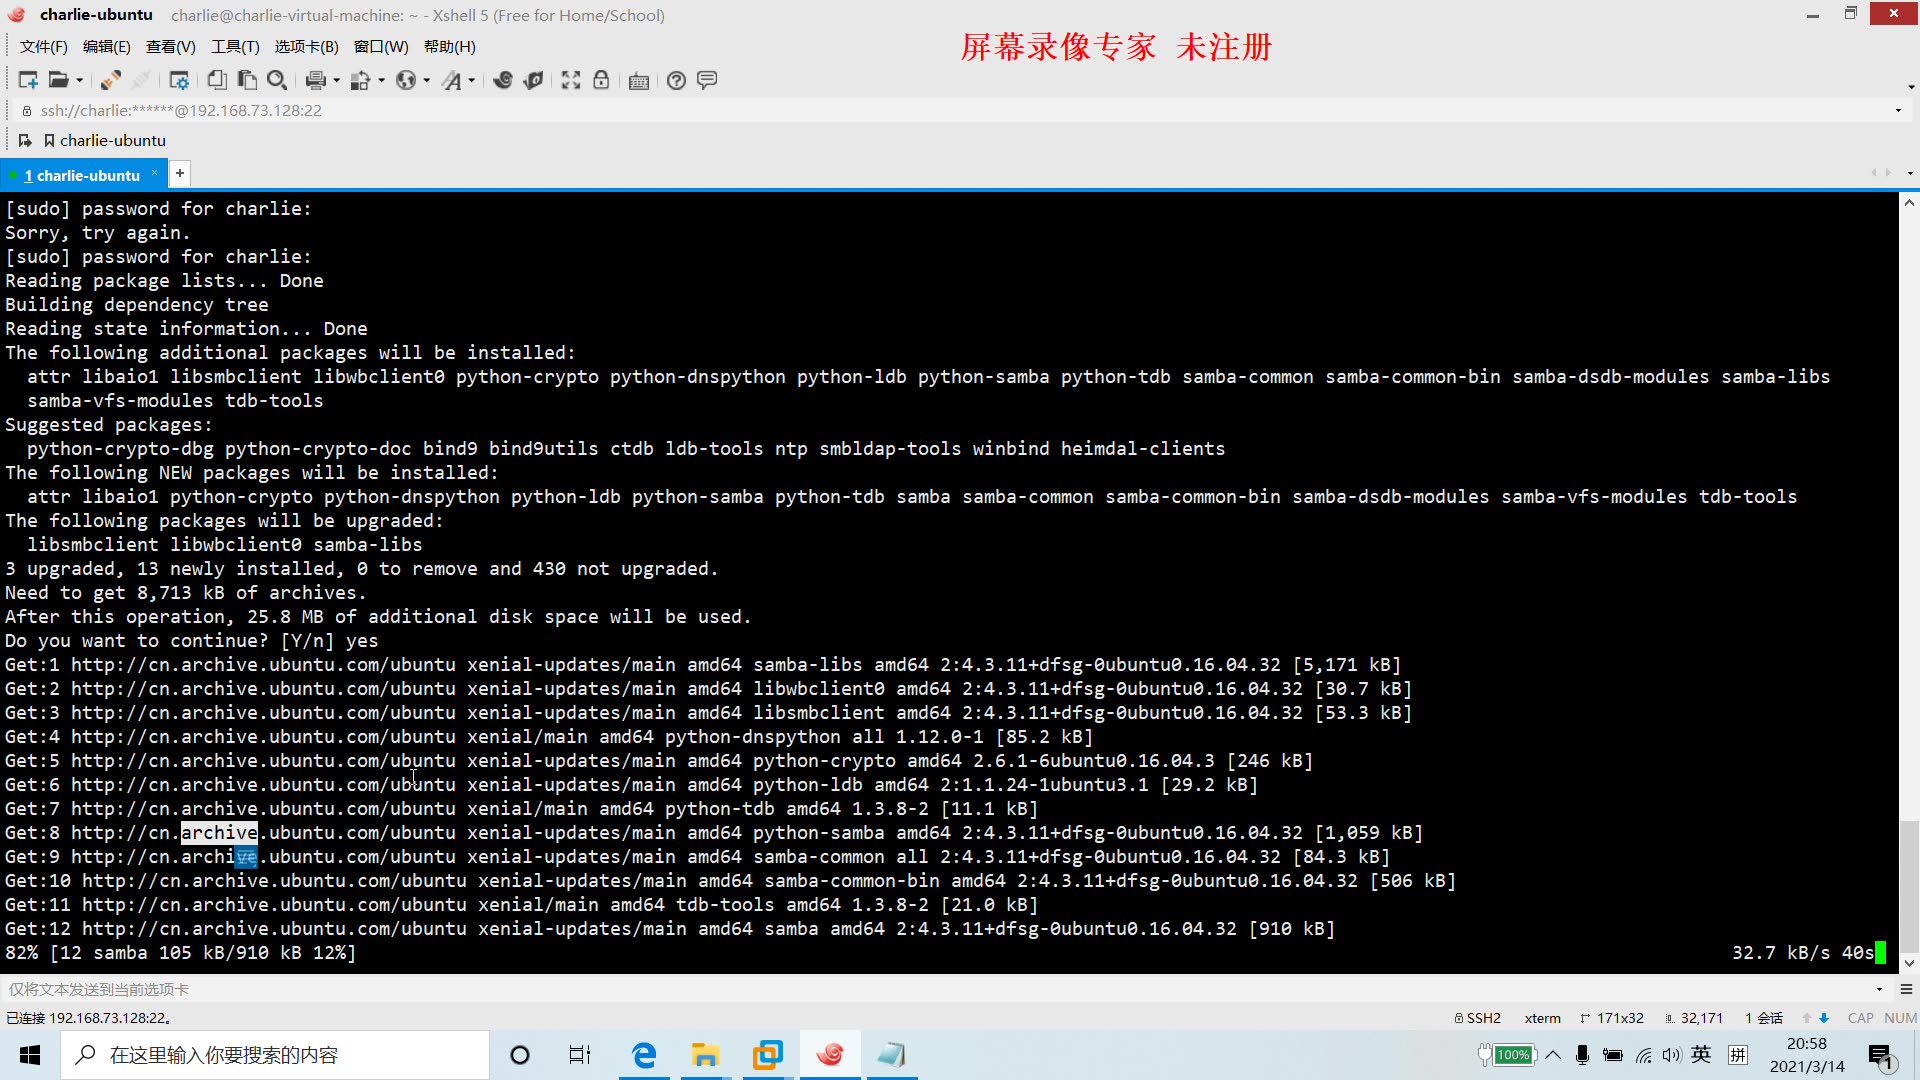Image resolution: width=1920 pixels, height=1080 pixels.
Task: Toggle the lock screen padlock icon
Action: click(601, 80)
